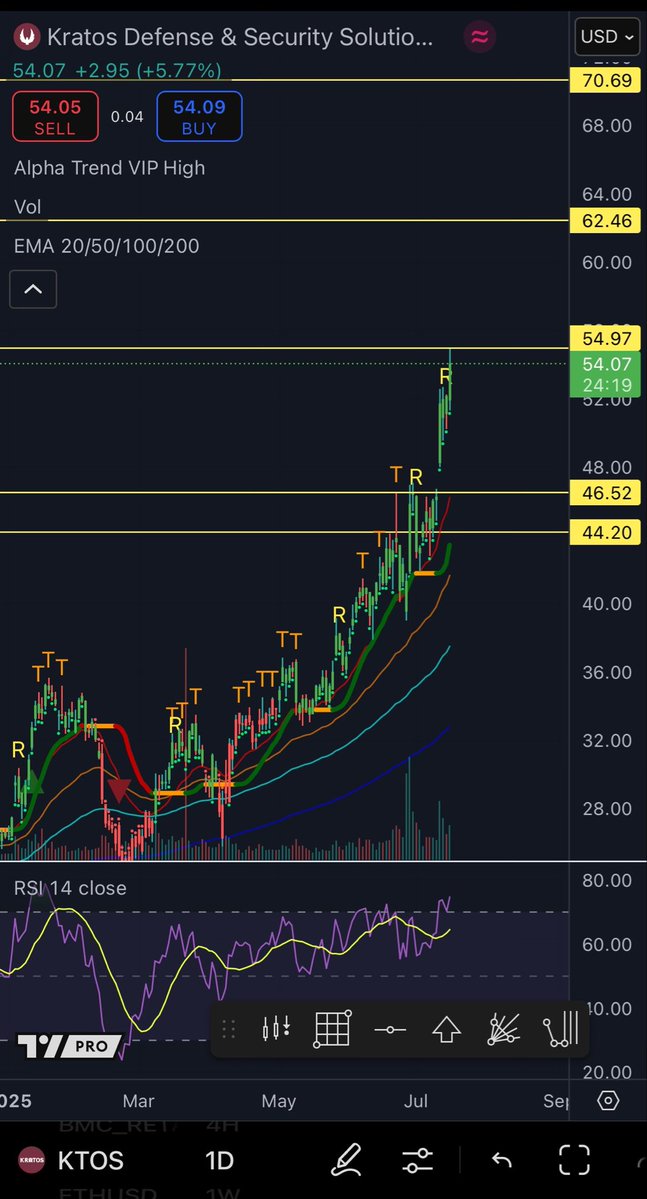Undo the last action with arrow
The height and width of the screenshot is (1199, 647).
[x=502, y=1161]
